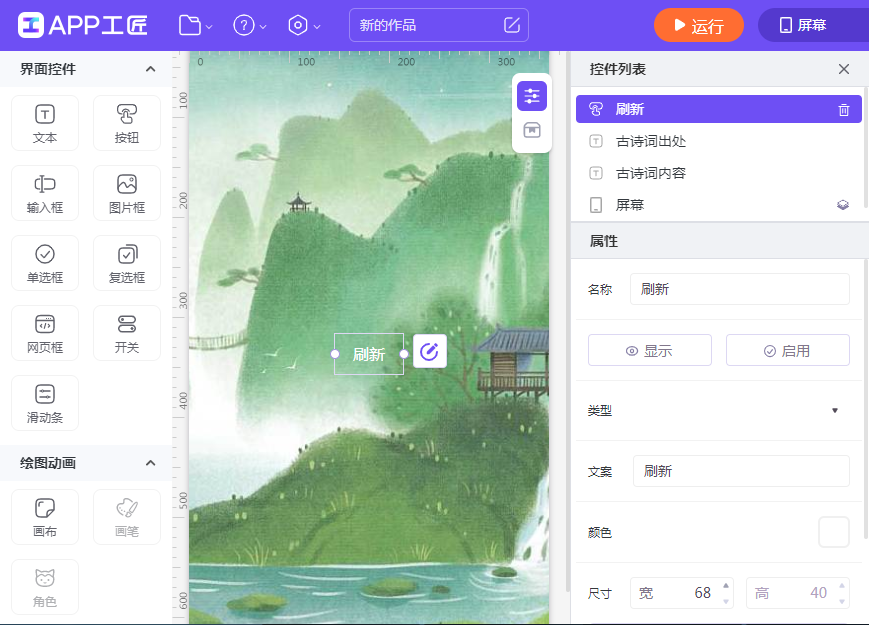Select the 按钮 button widget
869x625 pixels.
pyautogui.click(x=127, y=123)
